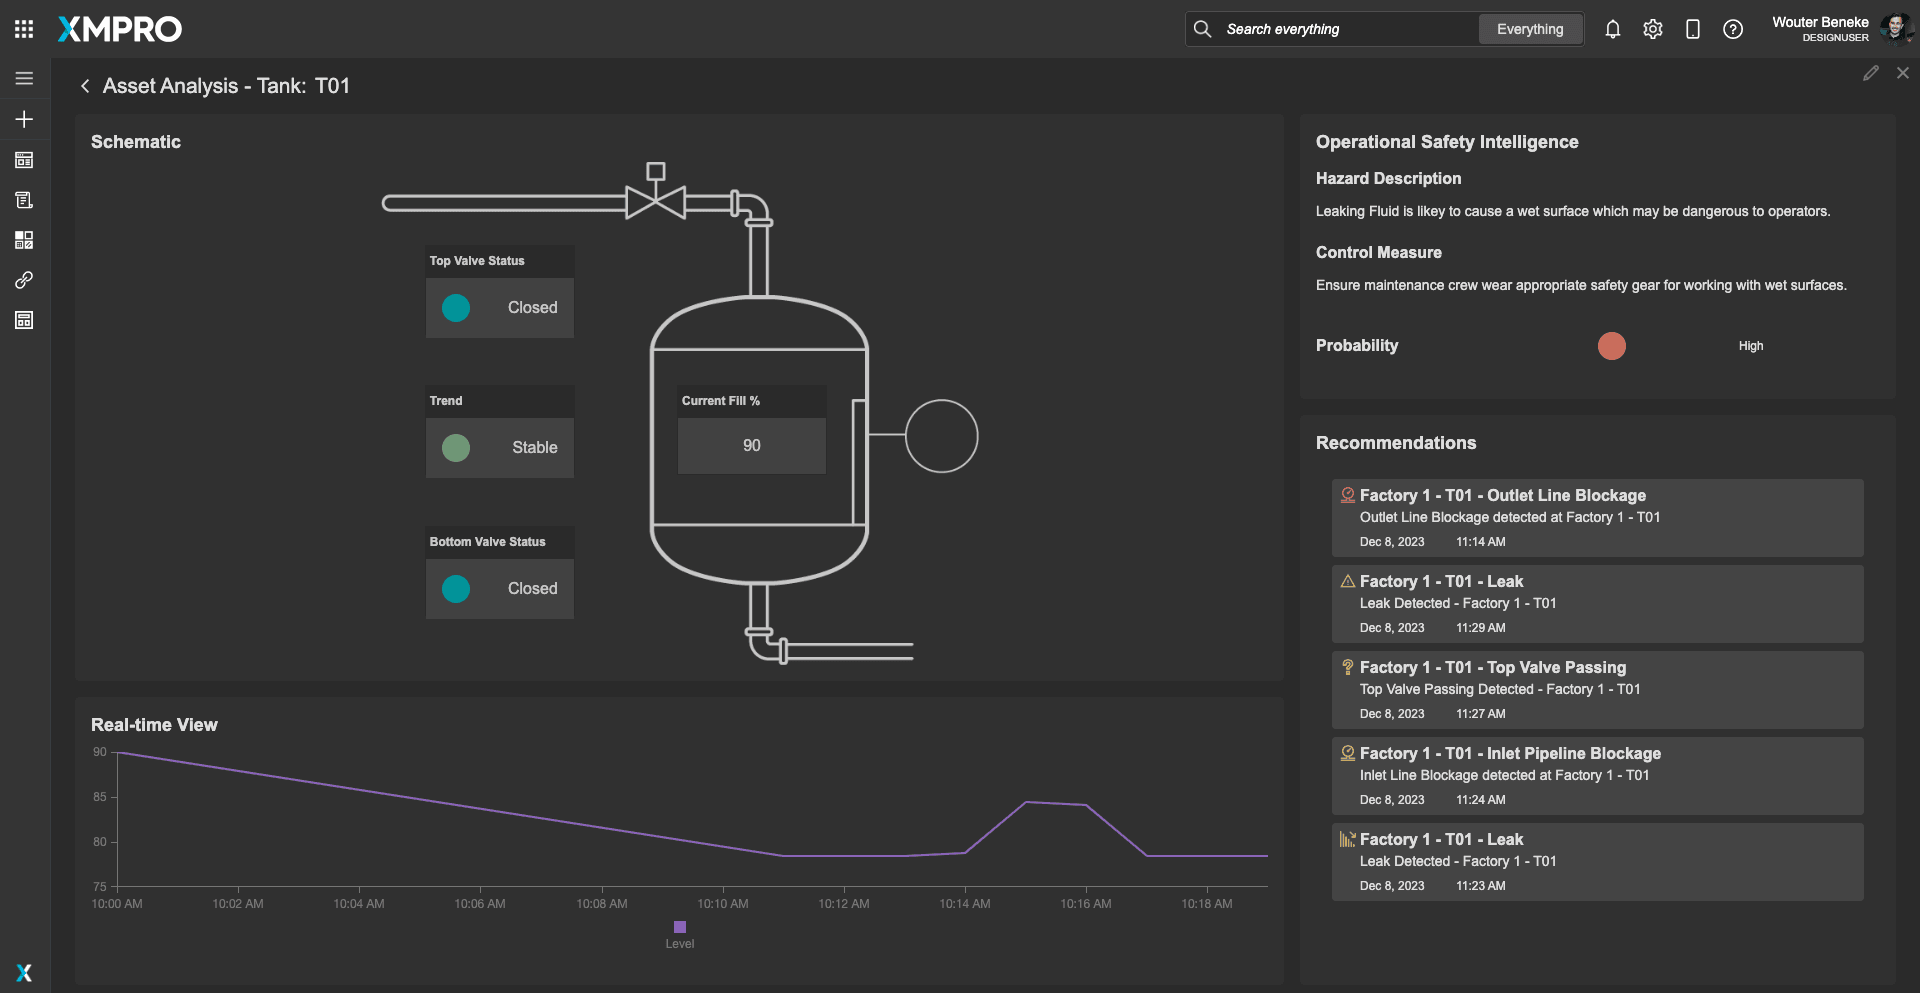Click the plus icon in left sidebar
Screen dimensions: 1920x993
[x=24, y=119]
